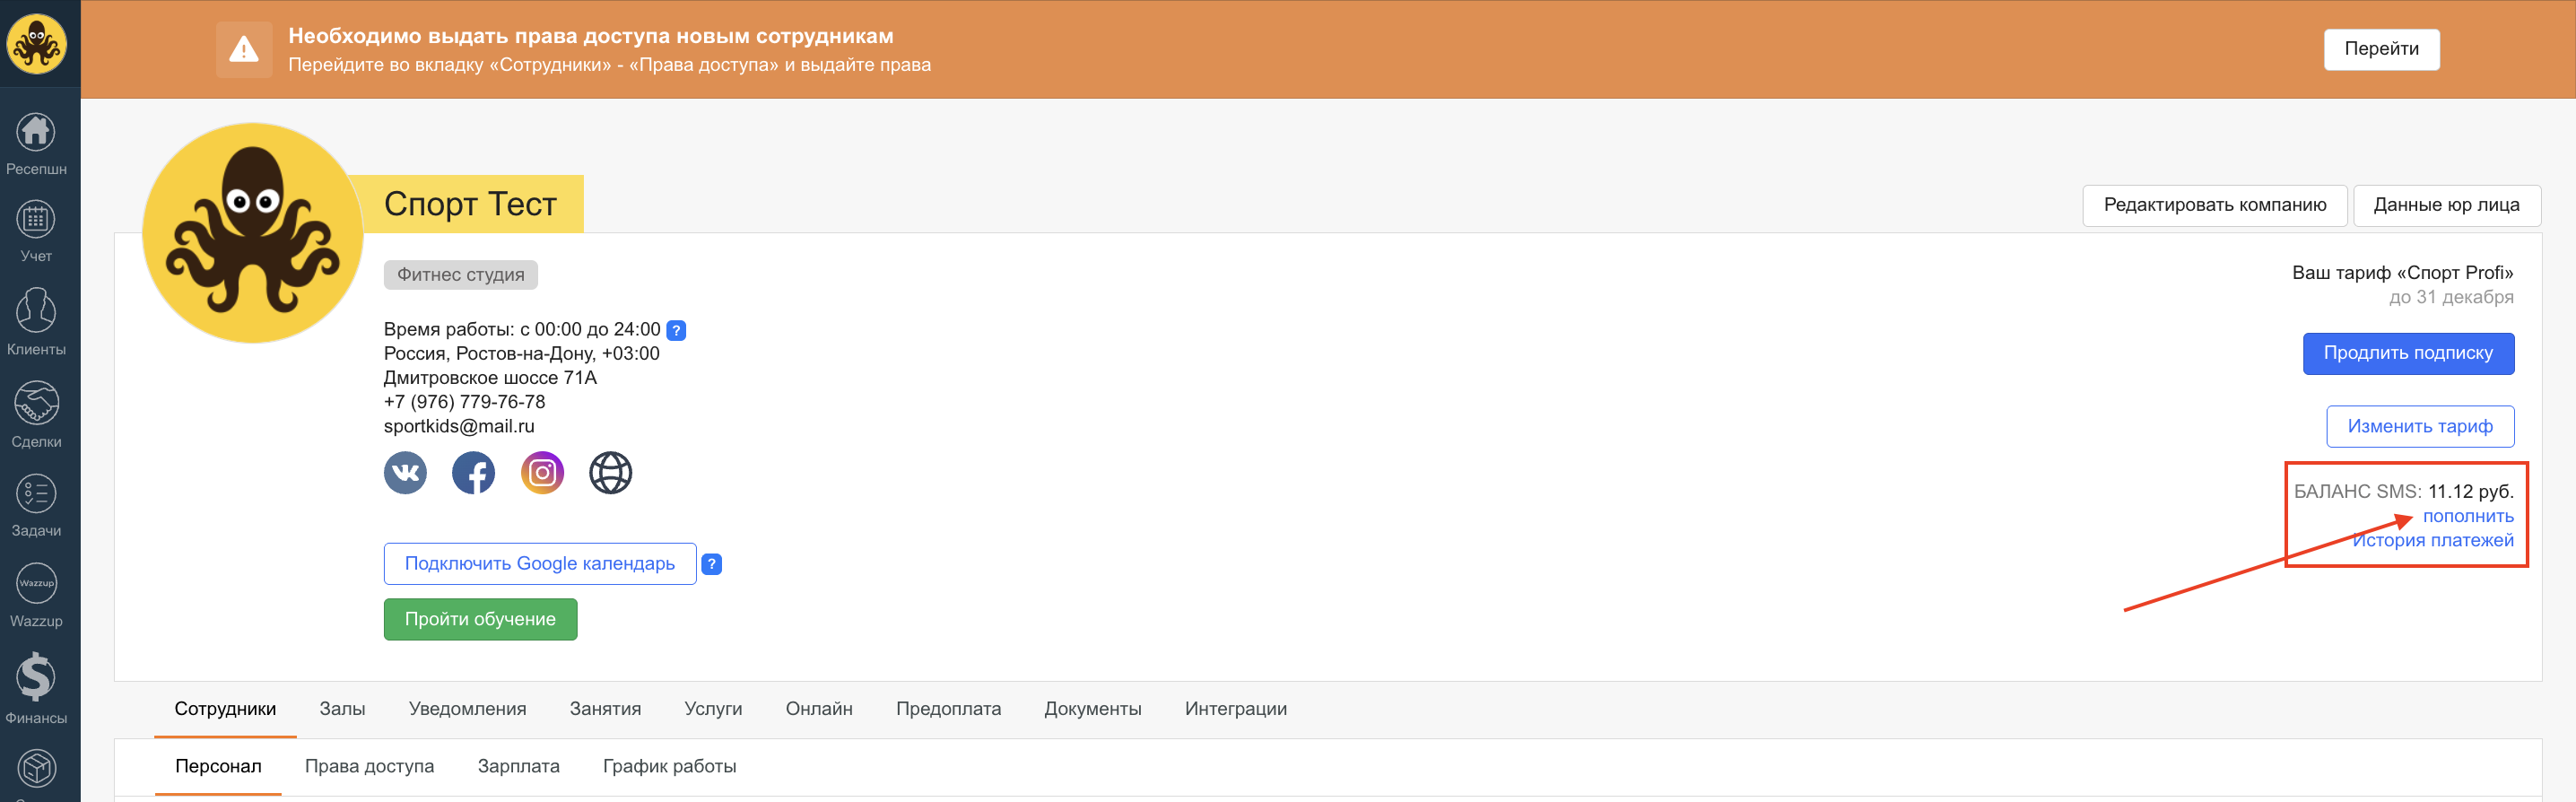This screenshot has height=802, width=2576.
Task: Open the Wazzup integration icon
Action: pos(36,583)
